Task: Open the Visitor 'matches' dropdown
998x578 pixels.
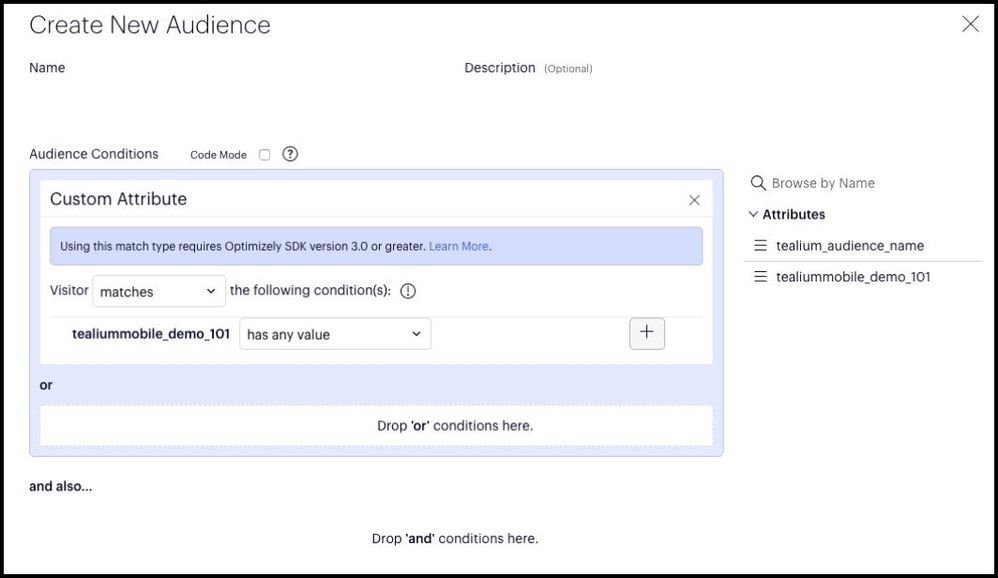Action: click(x=158, y=291)
